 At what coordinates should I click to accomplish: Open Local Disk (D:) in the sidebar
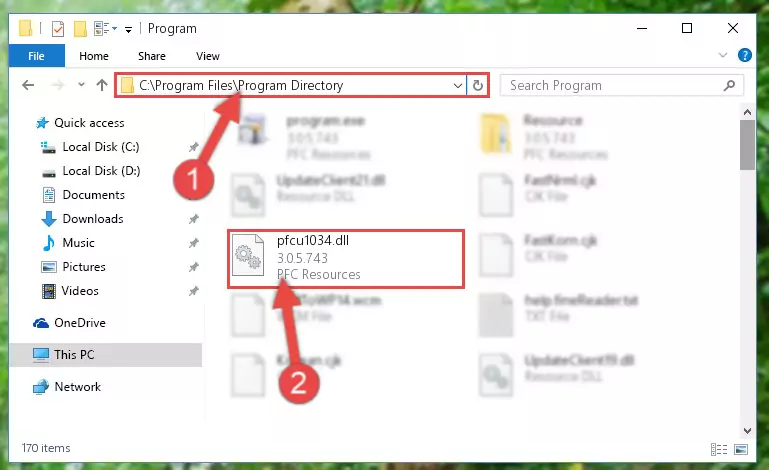[x=101, y=171]
